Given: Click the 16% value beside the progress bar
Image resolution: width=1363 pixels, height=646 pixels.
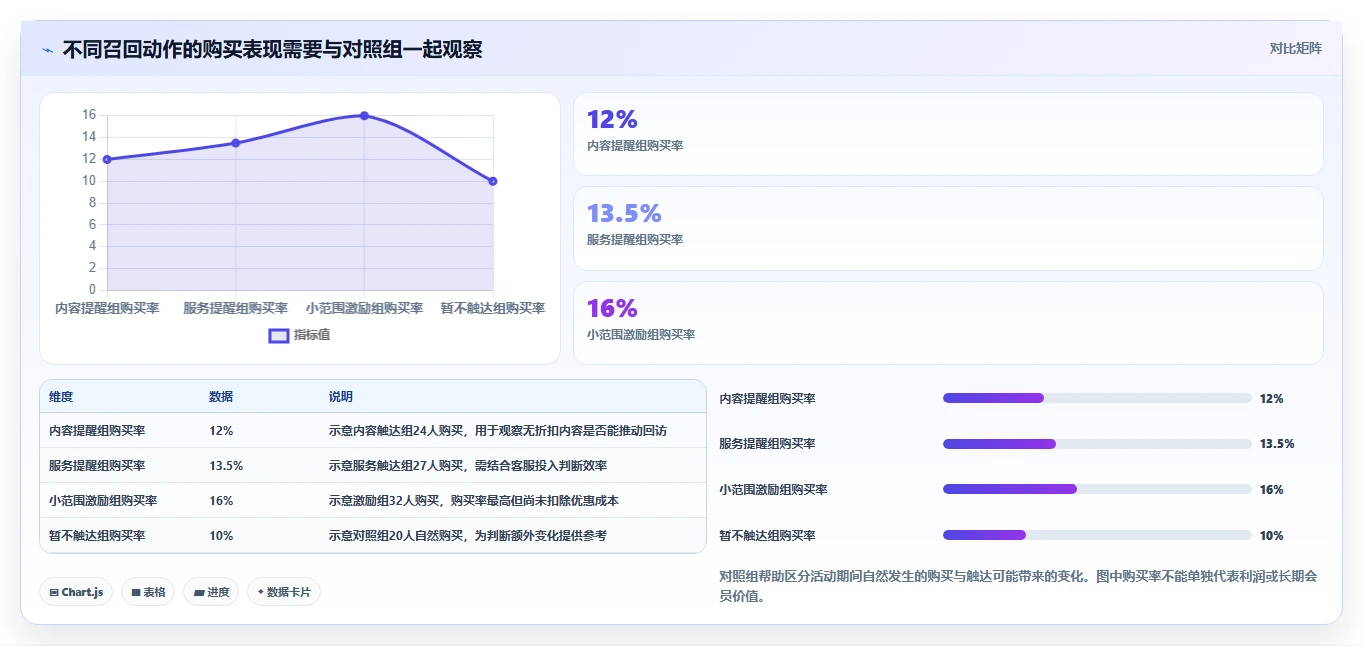Looking at the screenshot, I should coord(1271,489).
